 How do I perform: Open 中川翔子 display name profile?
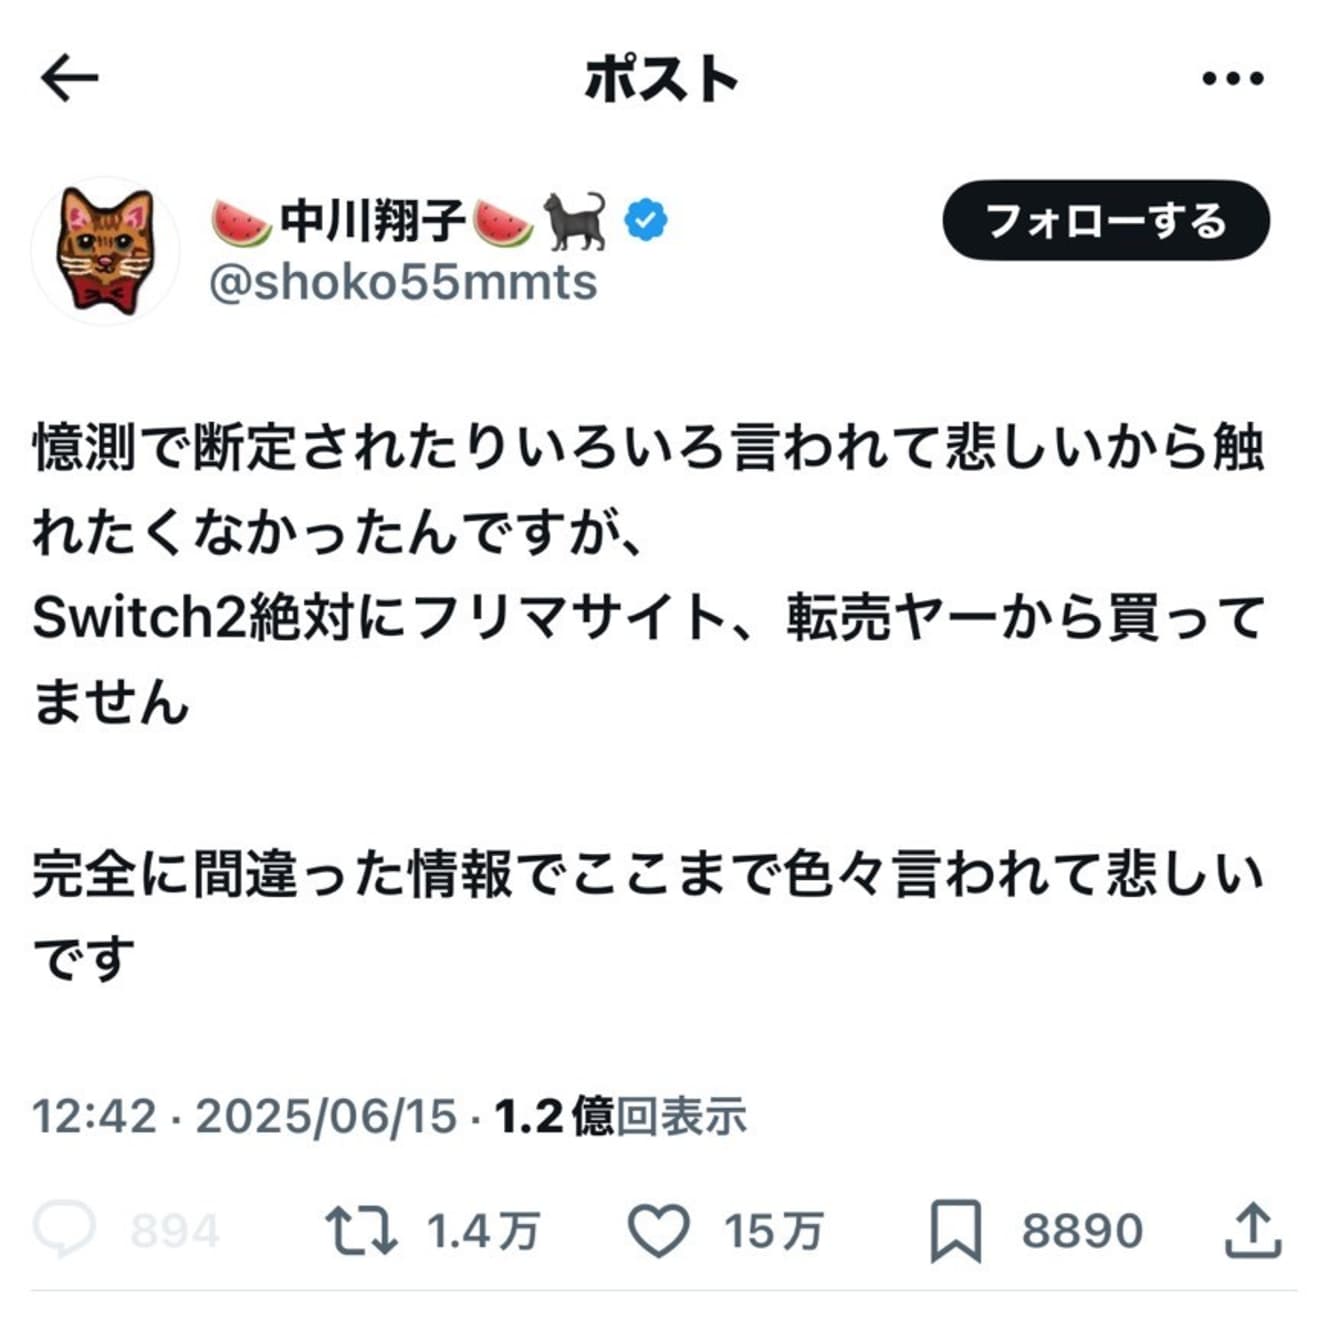tap(373, 221)
